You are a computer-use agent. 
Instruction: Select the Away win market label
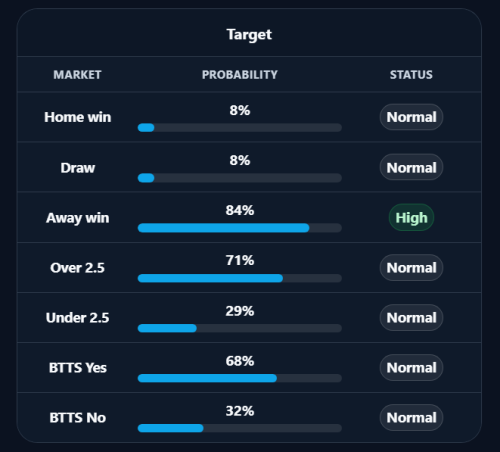click(78, 218)
